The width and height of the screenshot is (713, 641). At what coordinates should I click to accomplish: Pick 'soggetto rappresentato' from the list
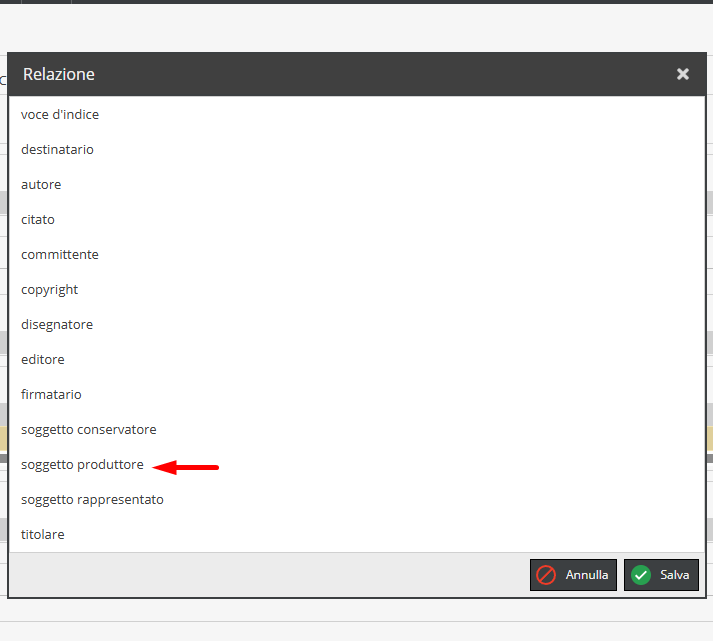(x=92, y=500)
